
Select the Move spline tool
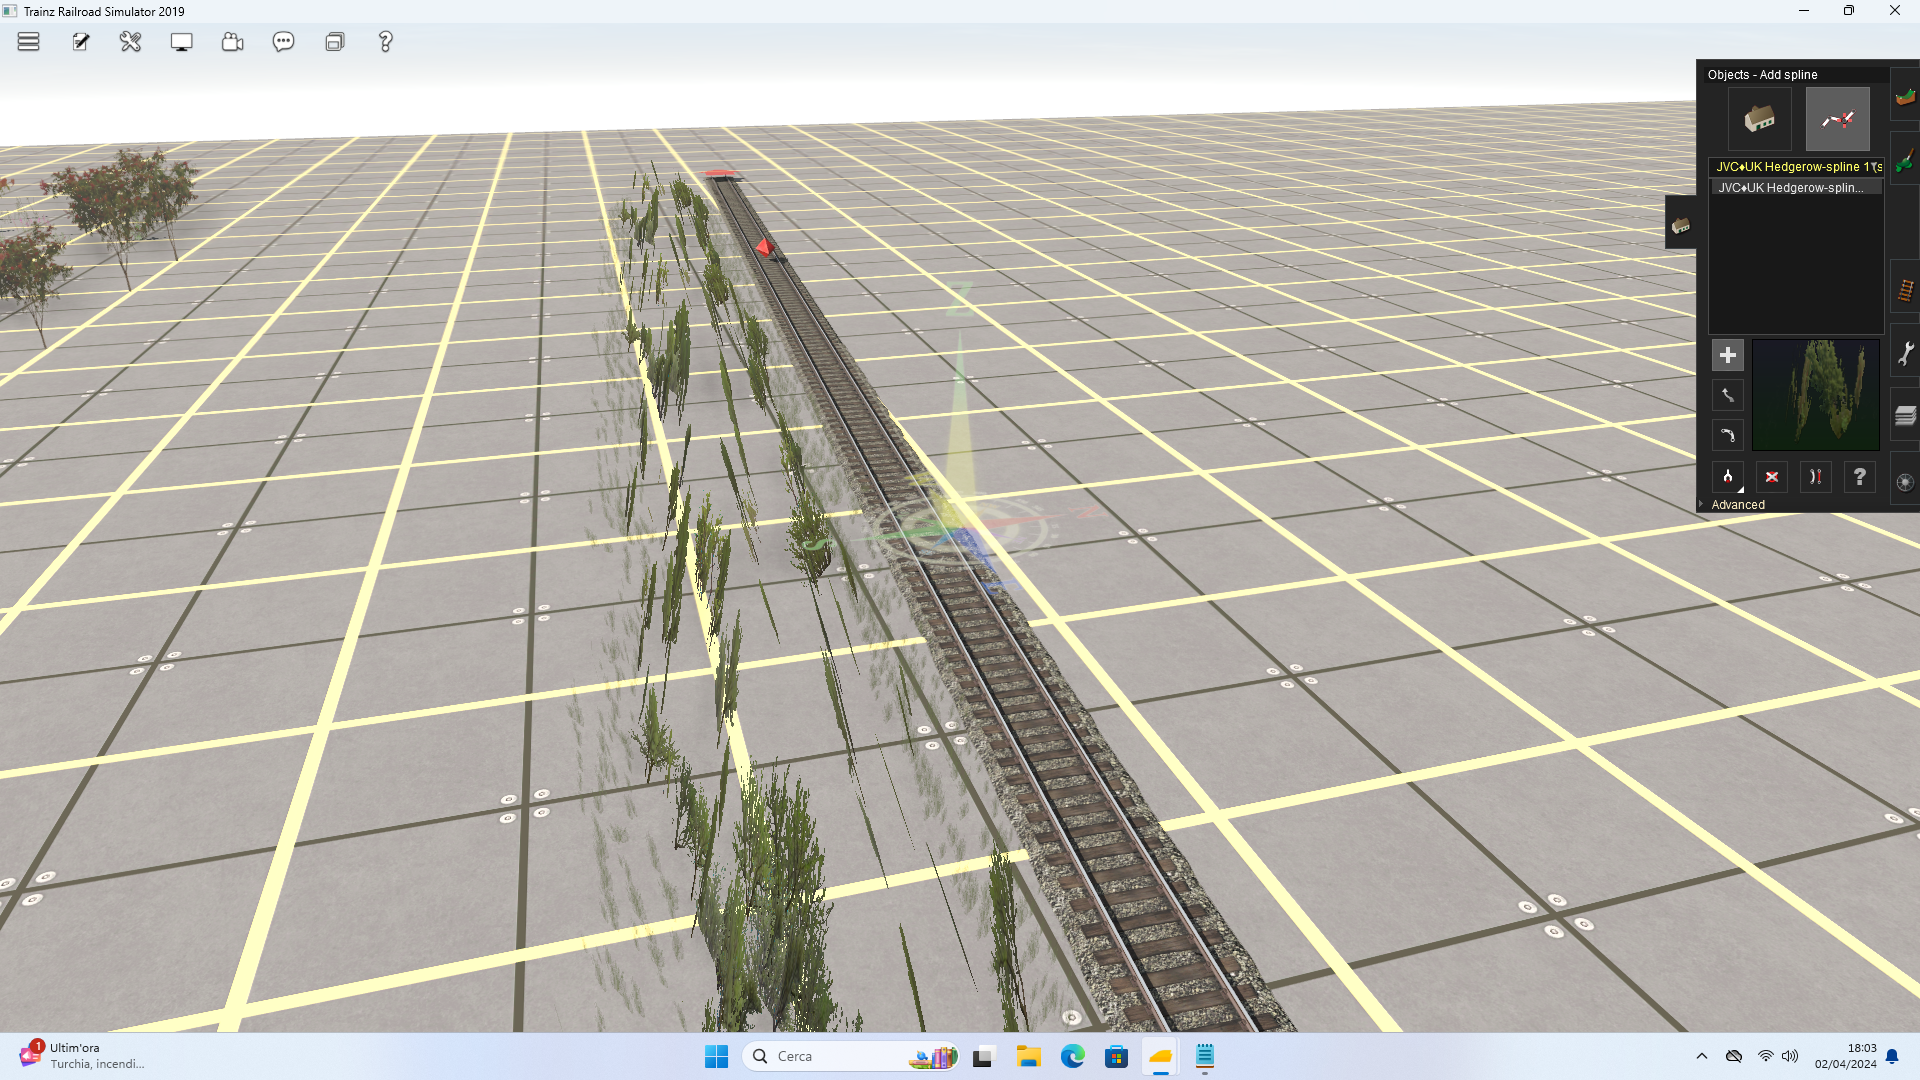pyautogui.click(x=1727, y=395)
